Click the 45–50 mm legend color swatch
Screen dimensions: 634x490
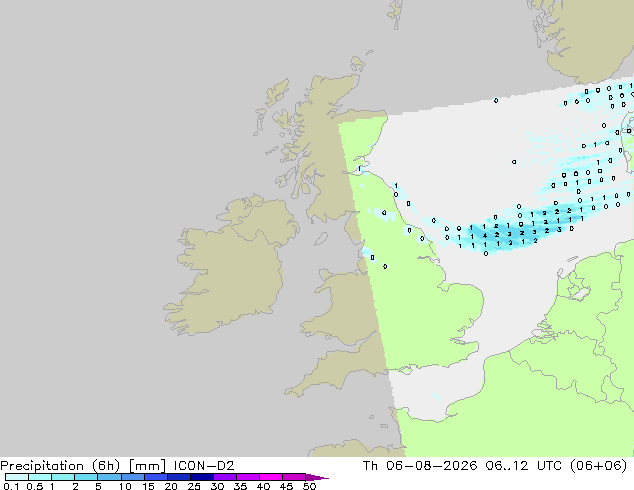tap(294, 477)
